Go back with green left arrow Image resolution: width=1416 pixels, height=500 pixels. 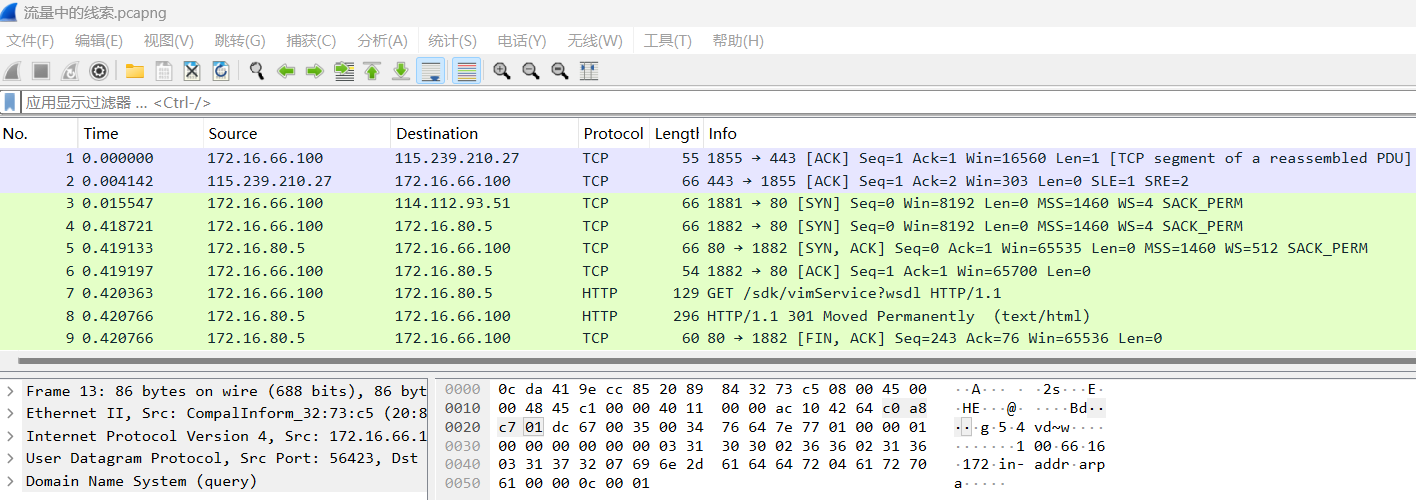(286, 71)
